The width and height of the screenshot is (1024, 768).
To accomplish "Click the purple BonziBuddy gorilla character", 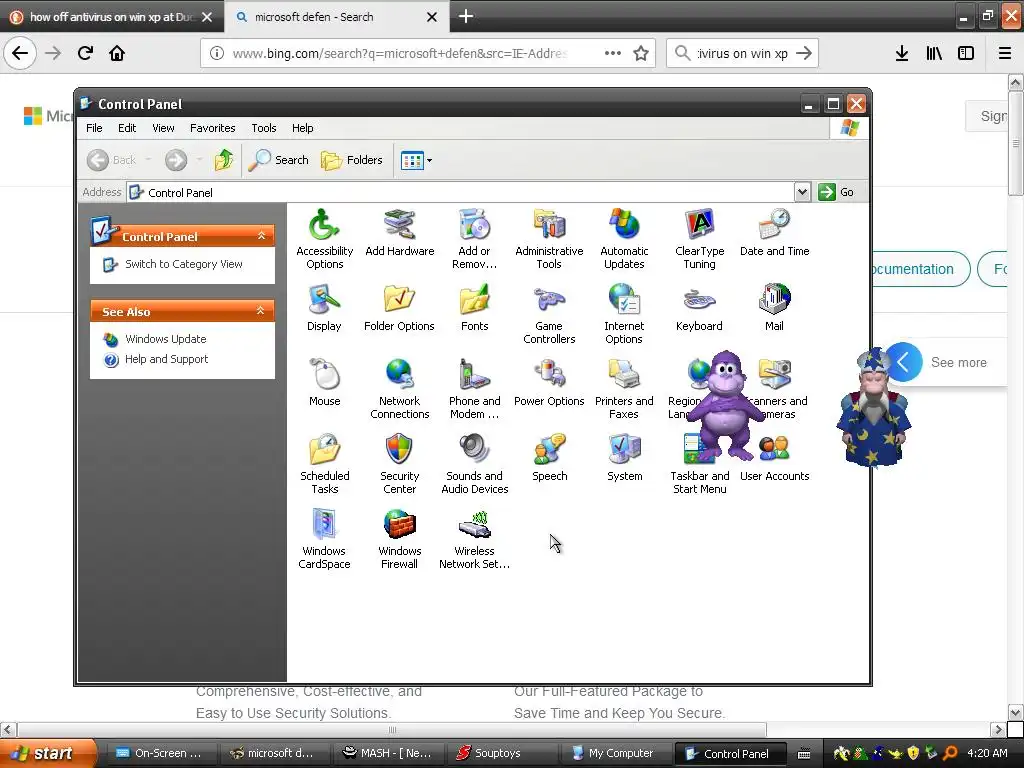I will tap(726, 405).
